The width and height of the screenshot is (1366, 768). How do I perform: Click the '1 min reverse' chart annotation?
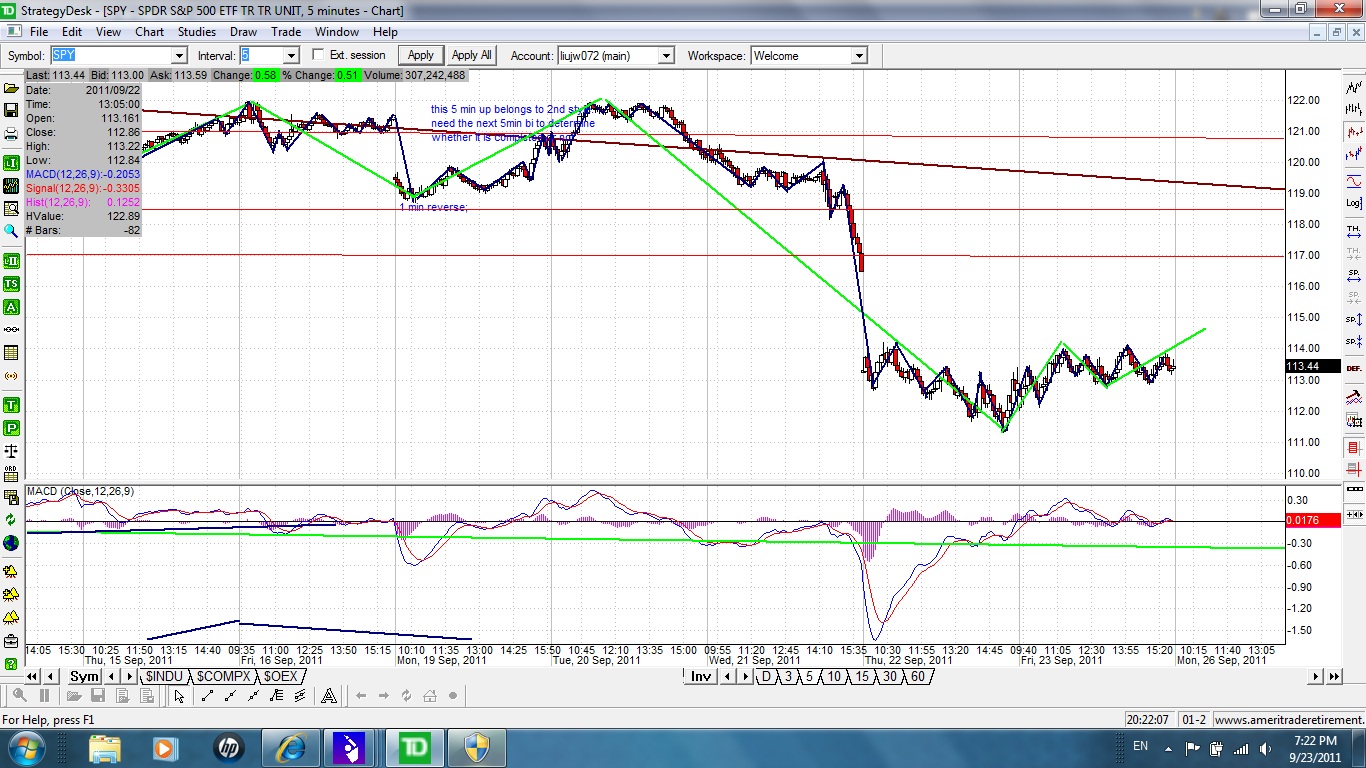tap(434, 208)
